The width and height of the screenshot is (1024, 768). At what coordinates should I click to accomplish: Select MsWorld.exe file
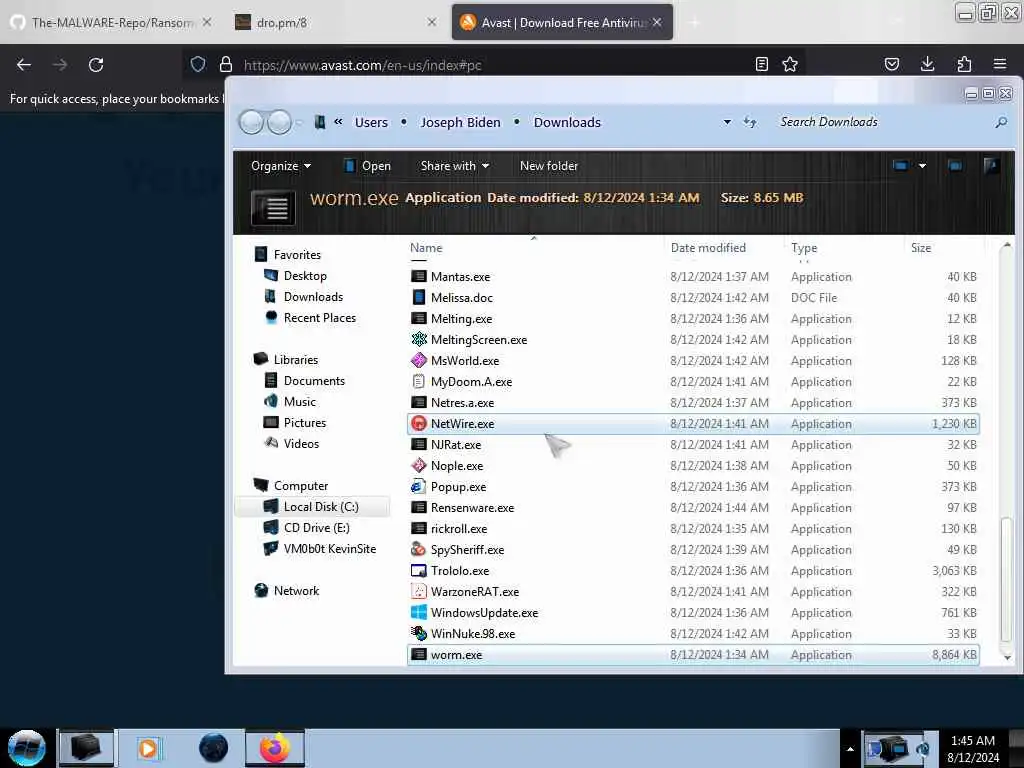[693, 360]
